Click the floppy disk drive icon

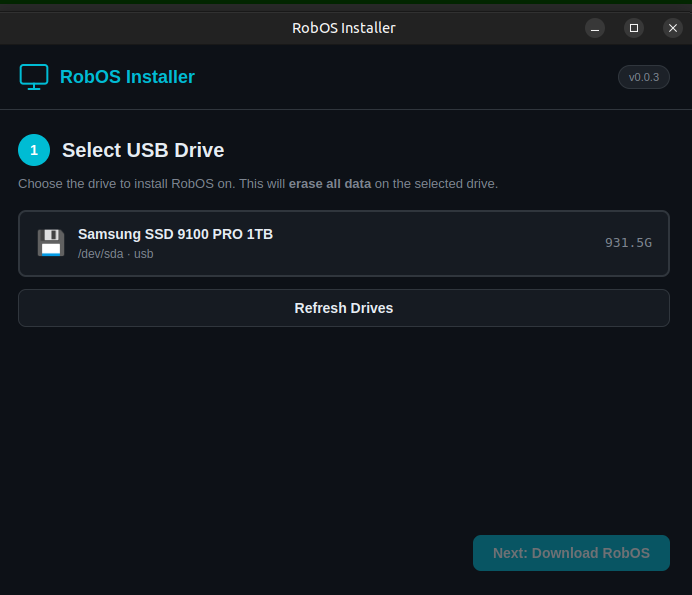(51, 243)
